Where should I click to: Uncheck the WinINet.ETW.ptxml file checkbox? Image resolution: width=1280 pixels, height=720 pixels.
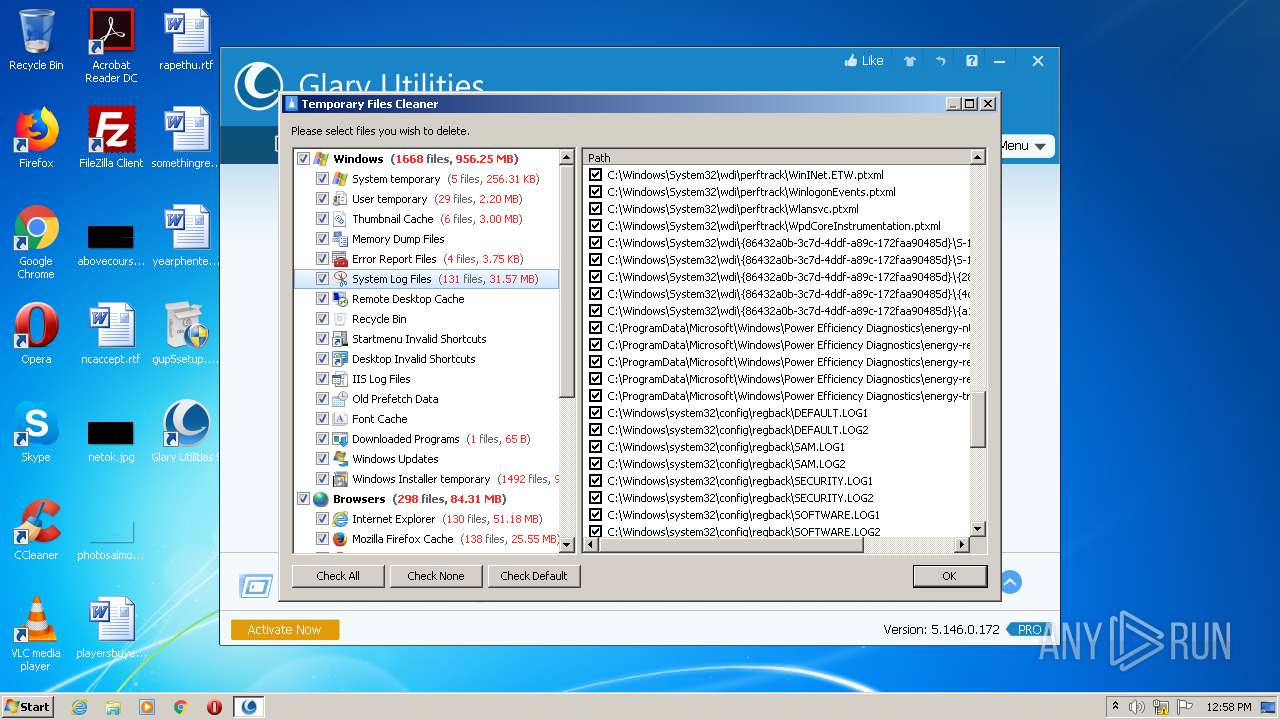596,175
